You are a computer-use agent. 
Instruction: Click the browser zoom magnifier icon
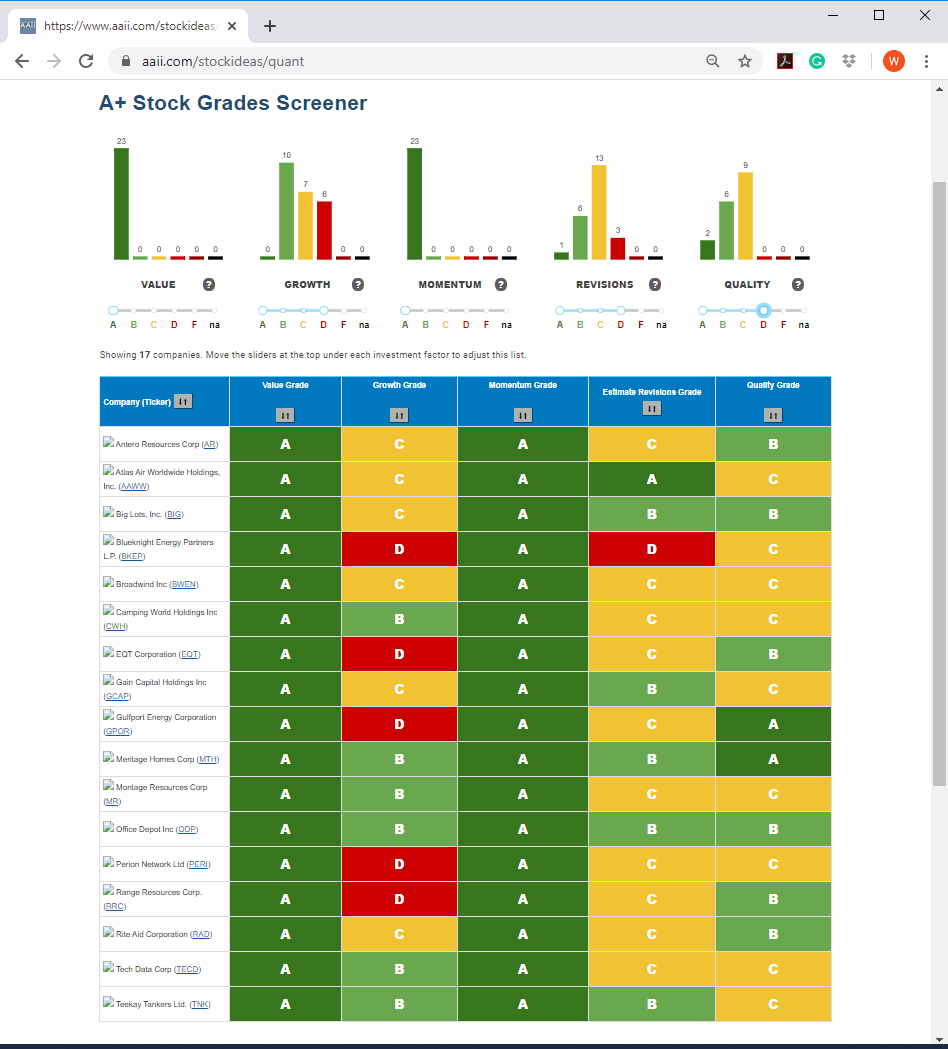(x=713, y=62)
